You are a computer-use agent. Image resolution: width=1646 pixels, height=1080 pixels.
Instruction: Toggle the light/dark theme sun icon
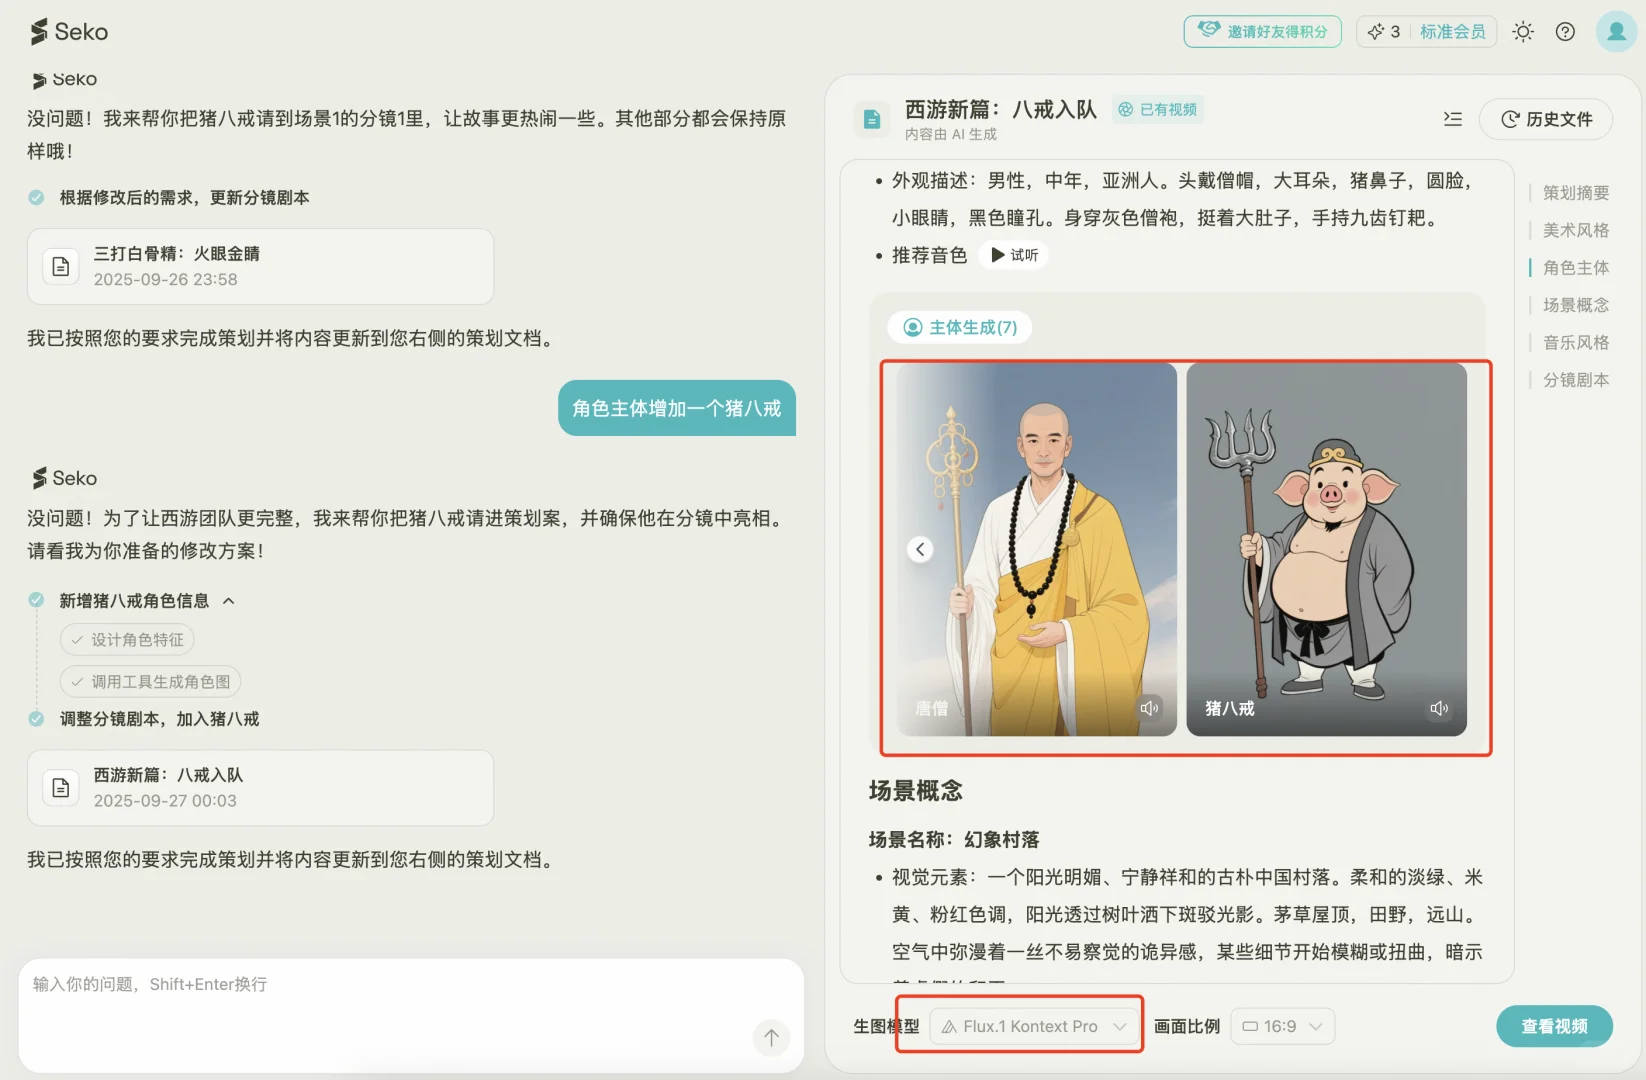1523,32
